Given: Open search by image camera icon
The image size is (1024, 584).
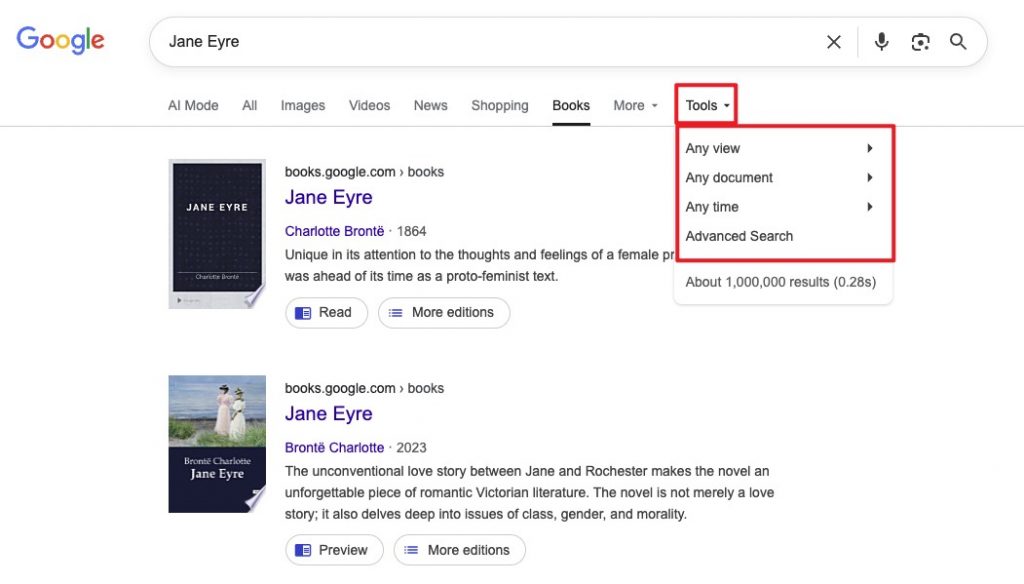Looking at the screenshot, I should 920,42.
